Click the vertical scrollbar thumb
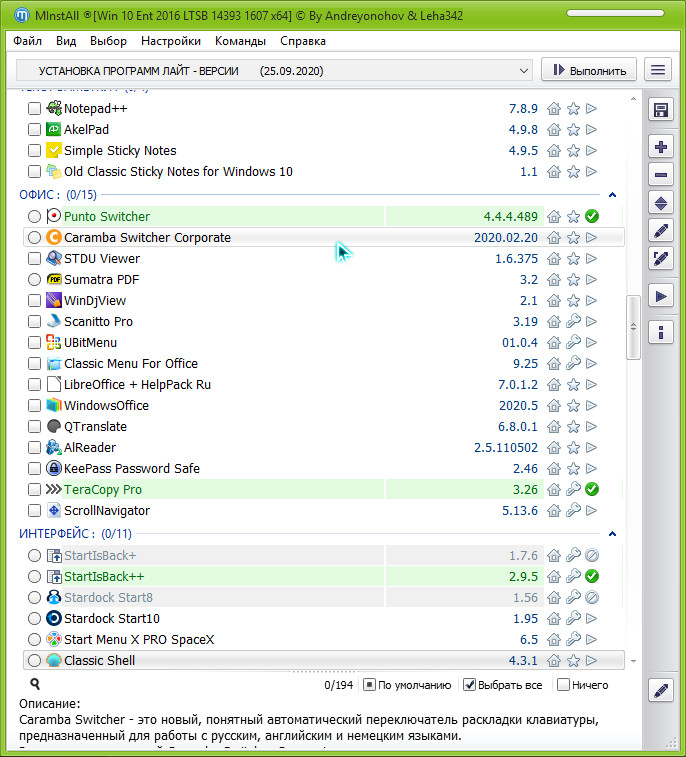Image resolution: width=686 pixels, height=757 pixels. (x=633, y=327)
